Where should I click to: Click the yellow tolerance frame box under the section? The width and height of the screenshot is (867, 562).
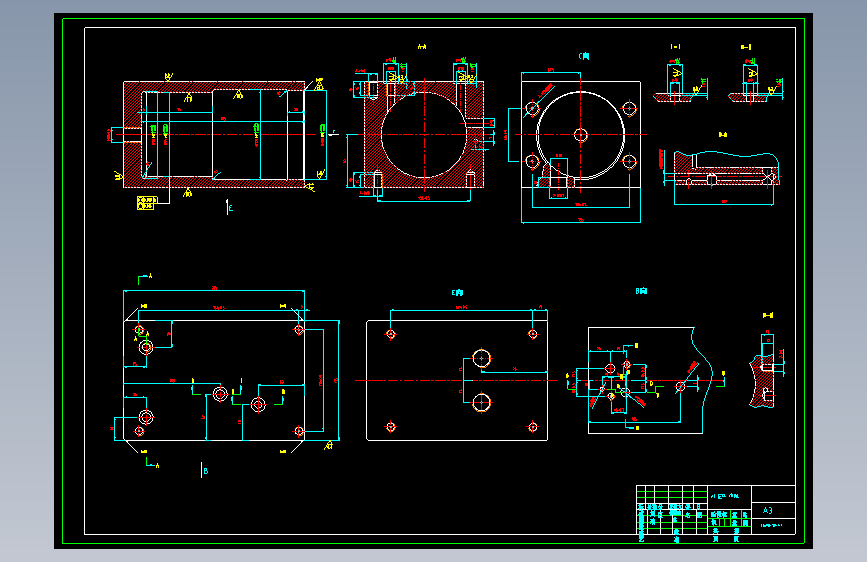(147, 203)
